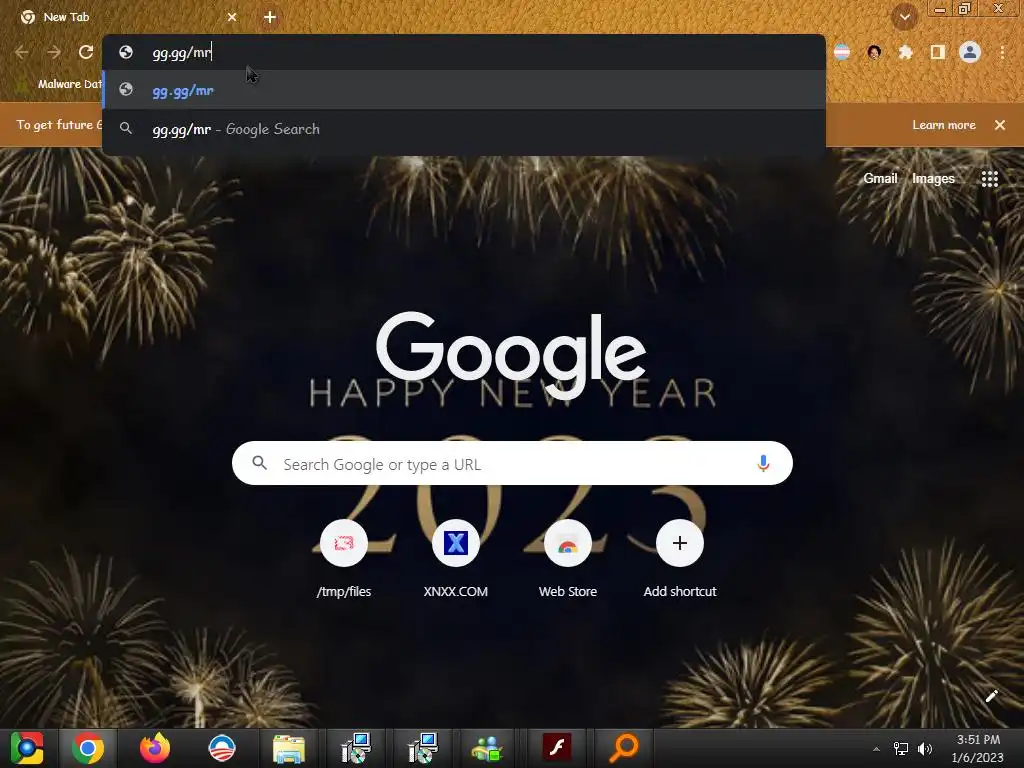Open the orange magnifier search app
Image resolution: width=1024 pixels, height=768 pixels.
coord(624,748)
